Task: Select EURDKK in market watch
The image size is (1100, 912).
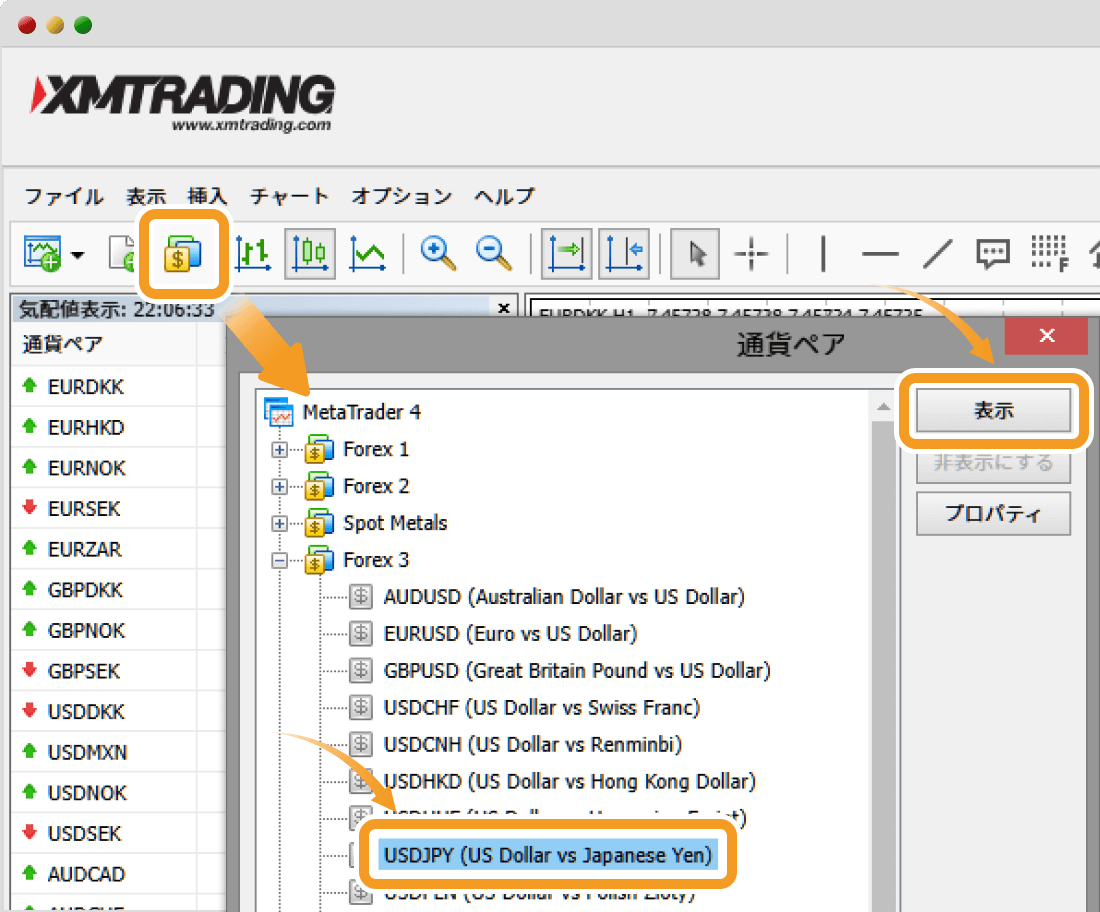Action: tap(86, 387)
